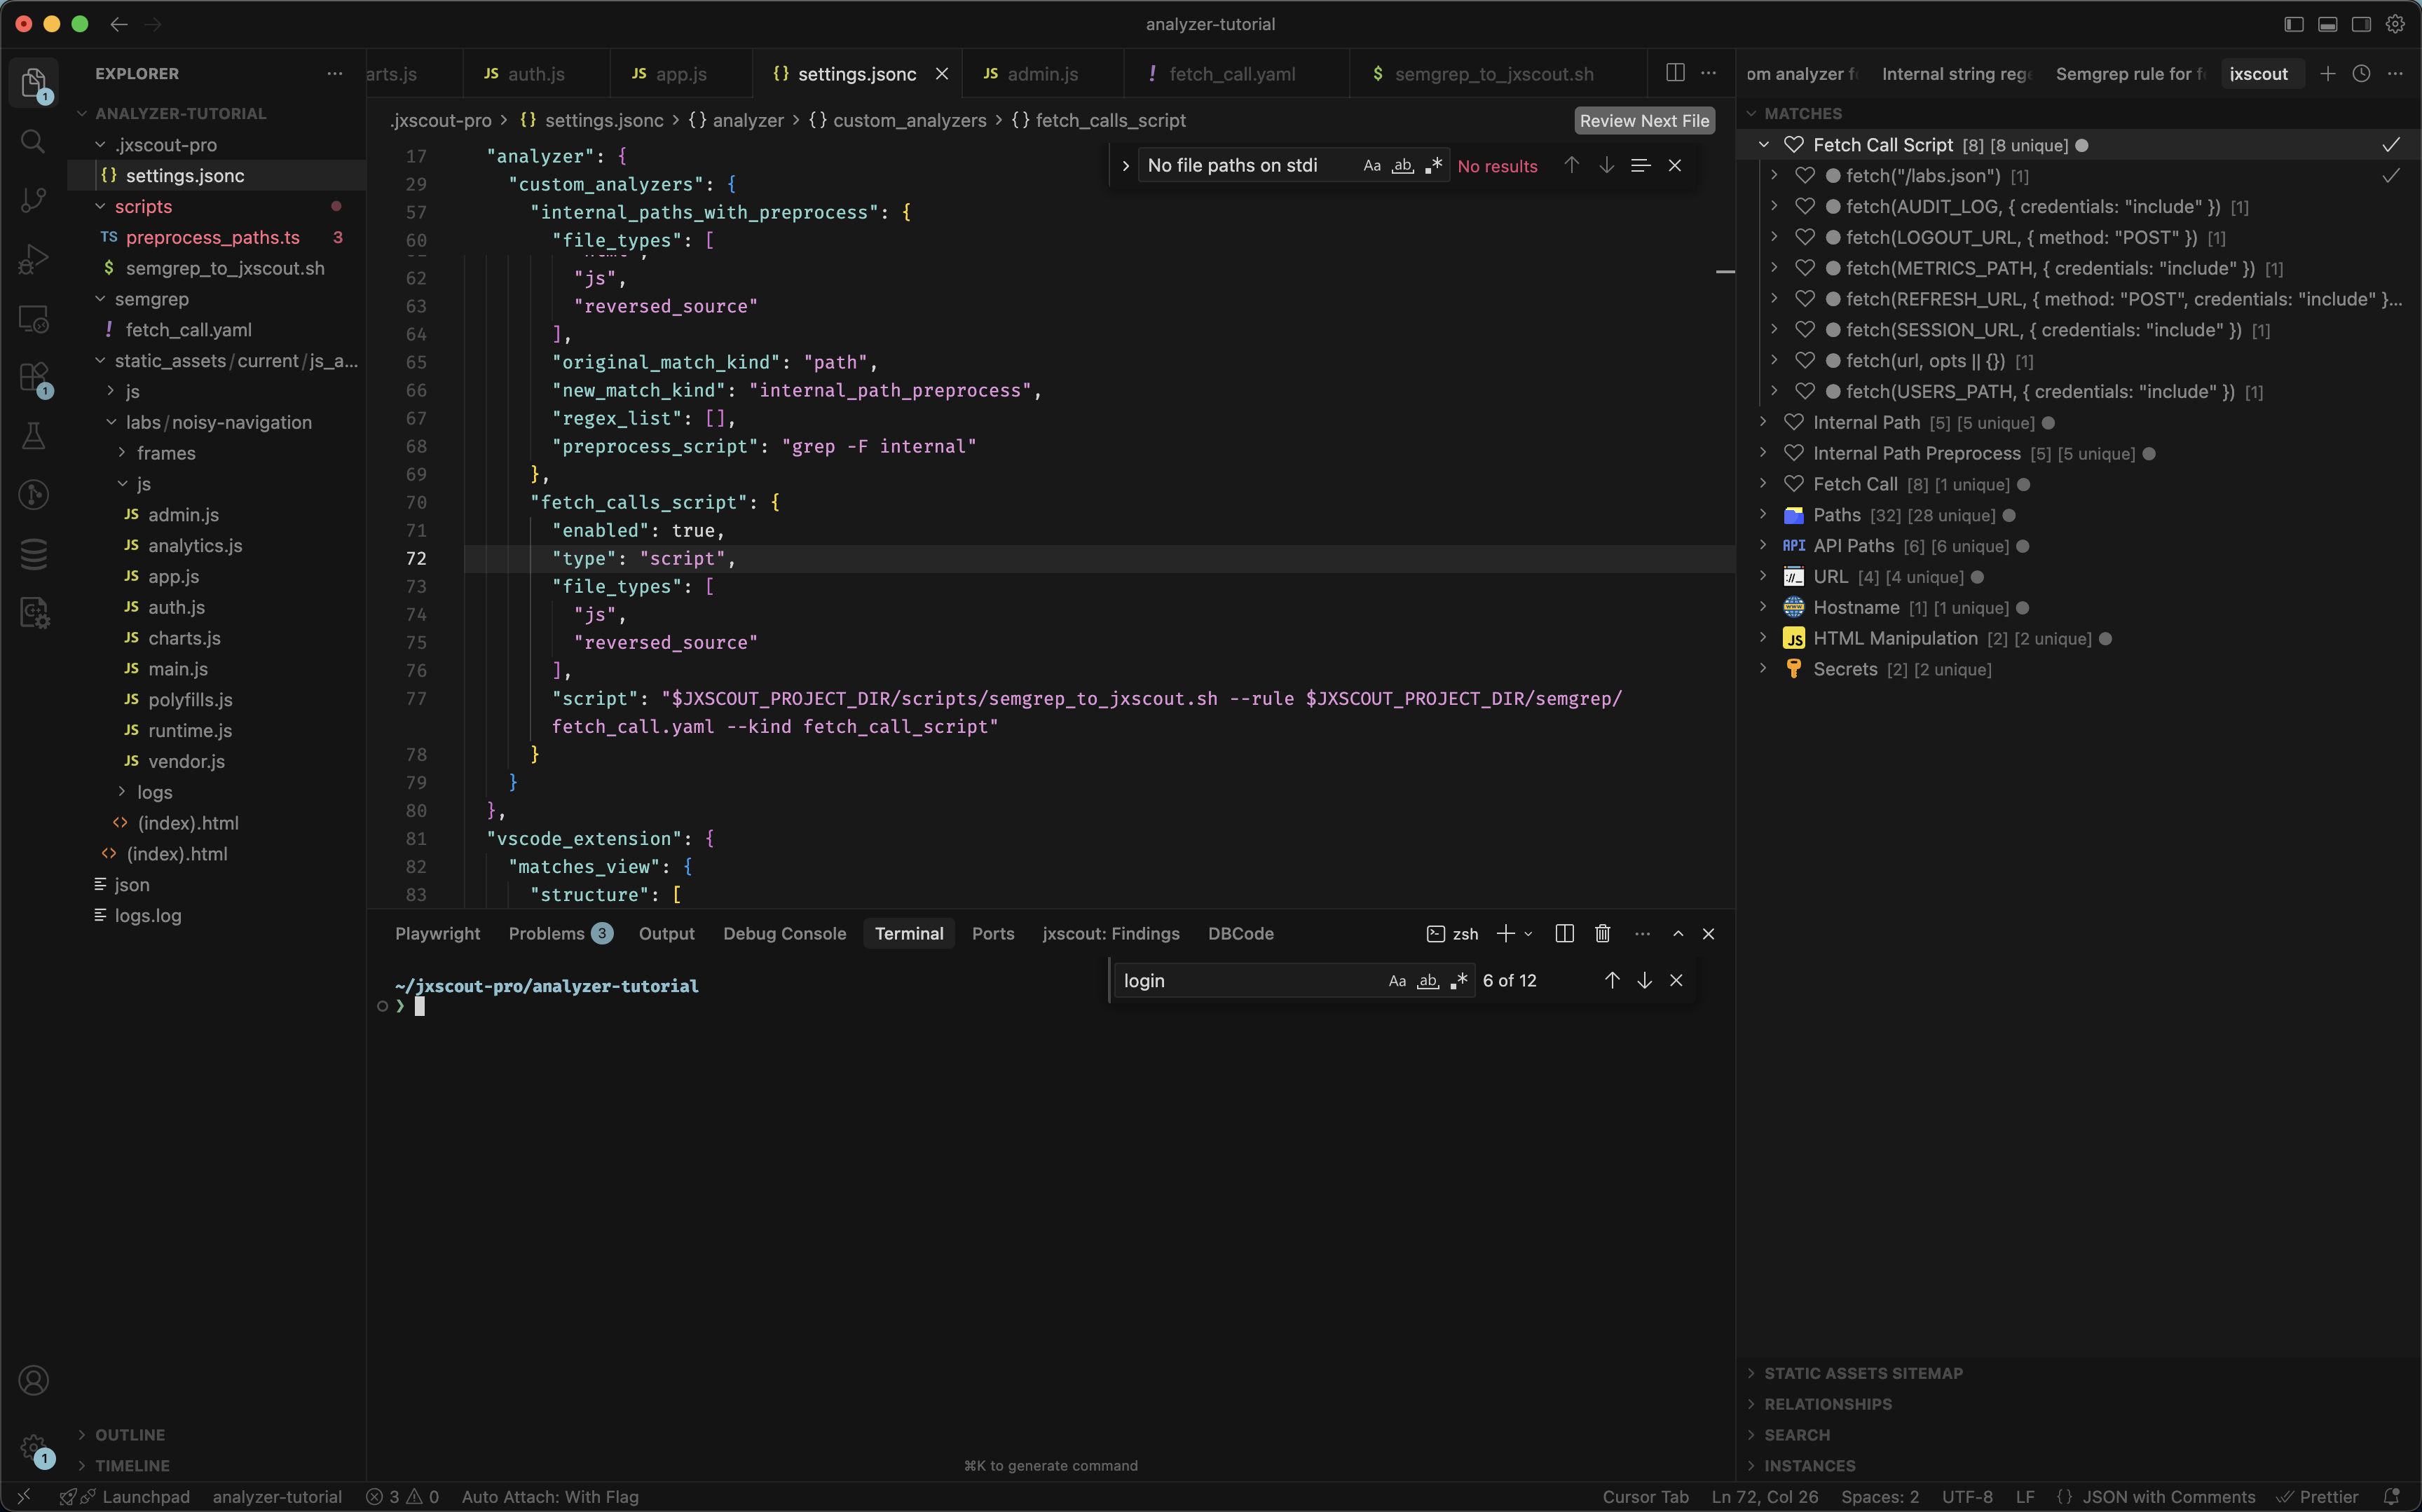Go to next terminal search match
The image size is (2422, 1512).
[1644, 980]
